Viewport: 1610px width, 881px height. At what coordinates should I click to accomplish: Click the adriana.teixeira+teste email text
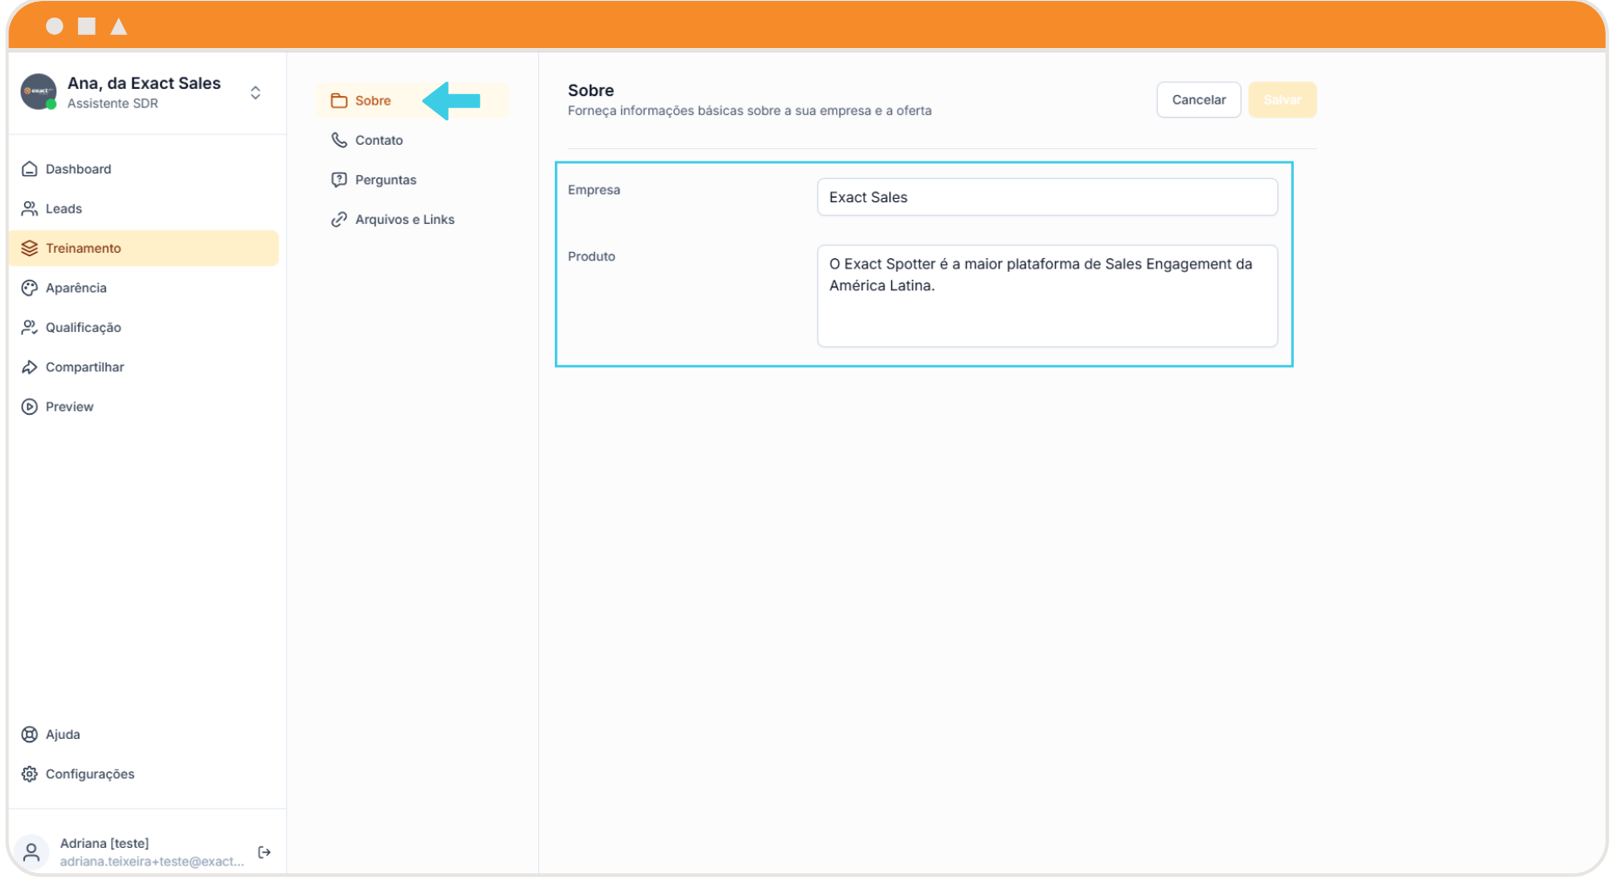[152, 862]
